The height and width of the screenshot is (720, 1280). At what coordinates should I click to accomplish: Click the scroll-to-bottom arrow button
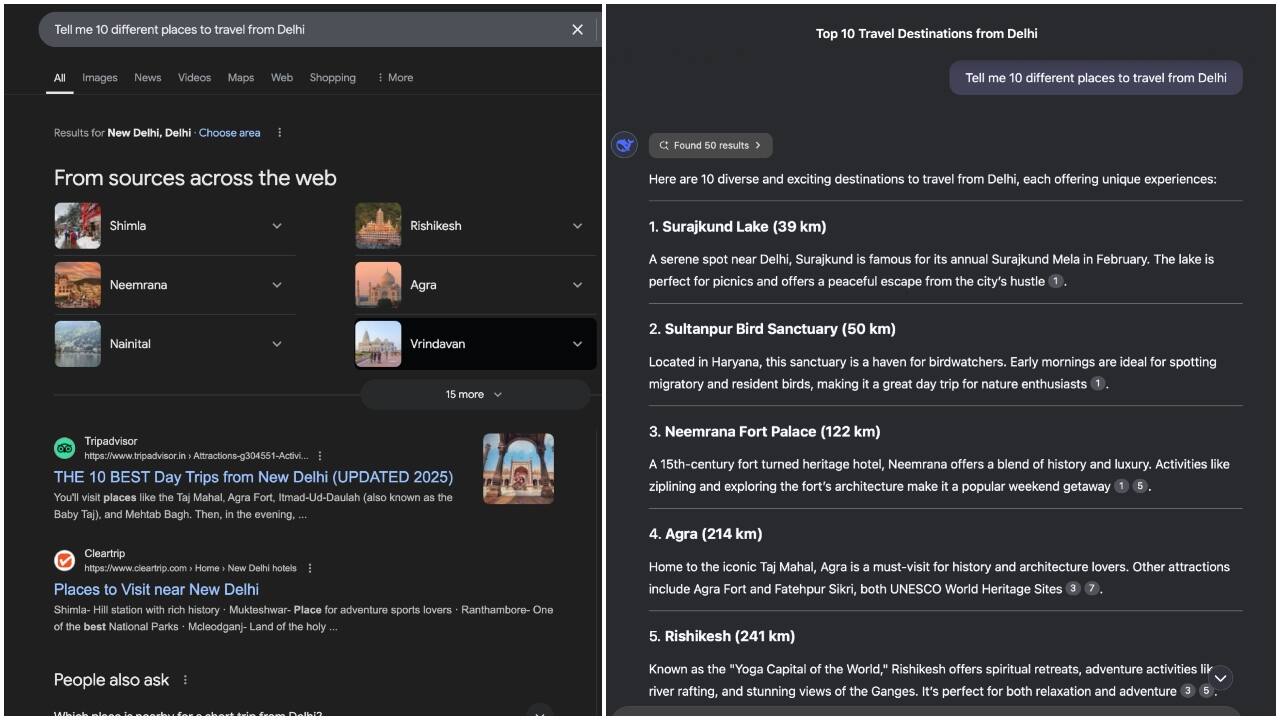tap(1220, 677)
